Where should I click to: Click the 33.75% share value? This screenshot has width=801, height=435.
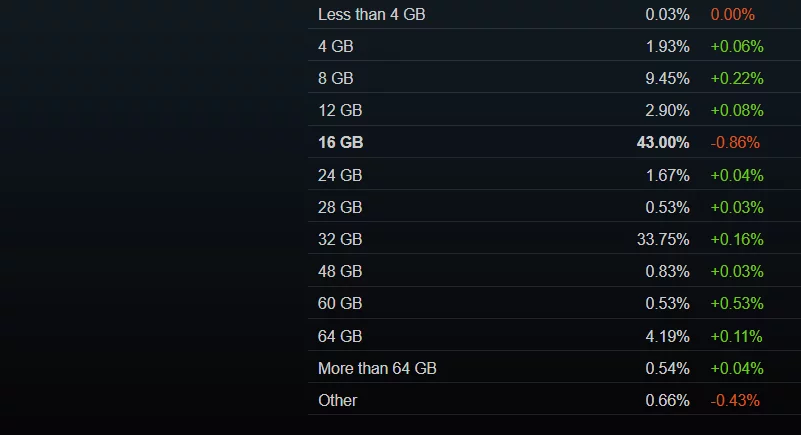click(663, 239)
